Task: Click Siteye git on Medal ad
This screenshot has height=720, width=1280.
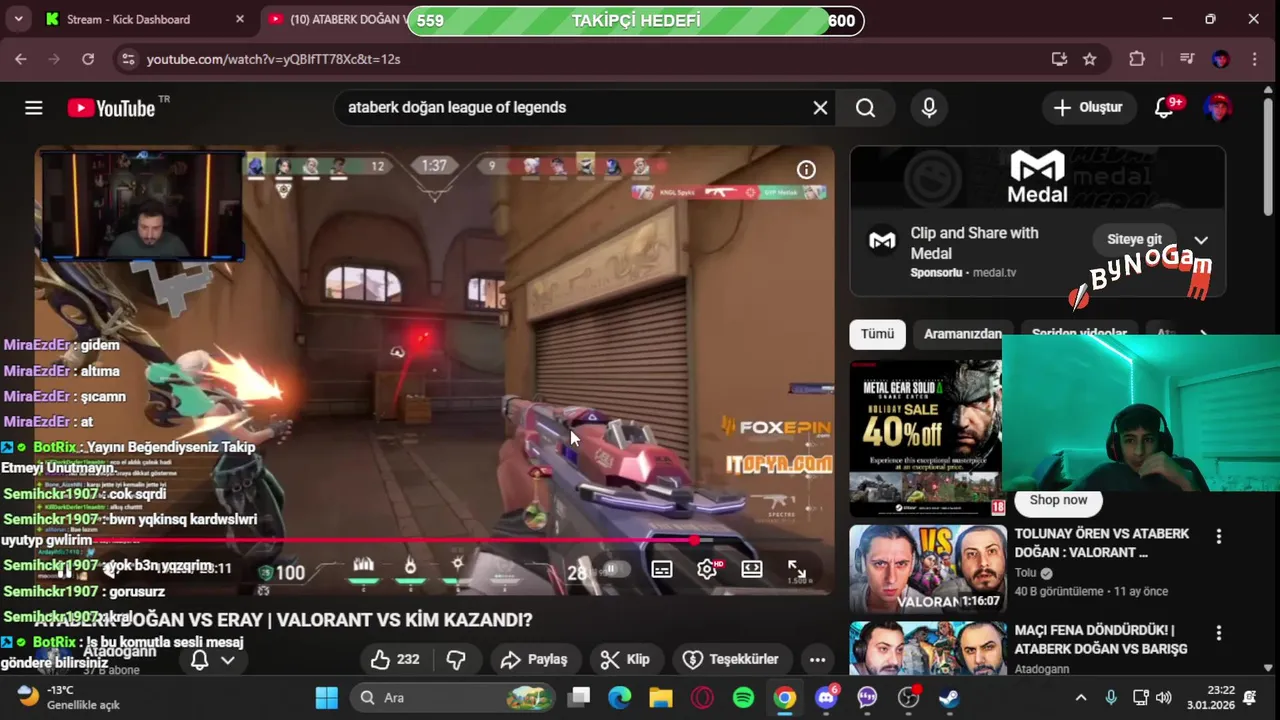Action: (x=1134, y=240)
